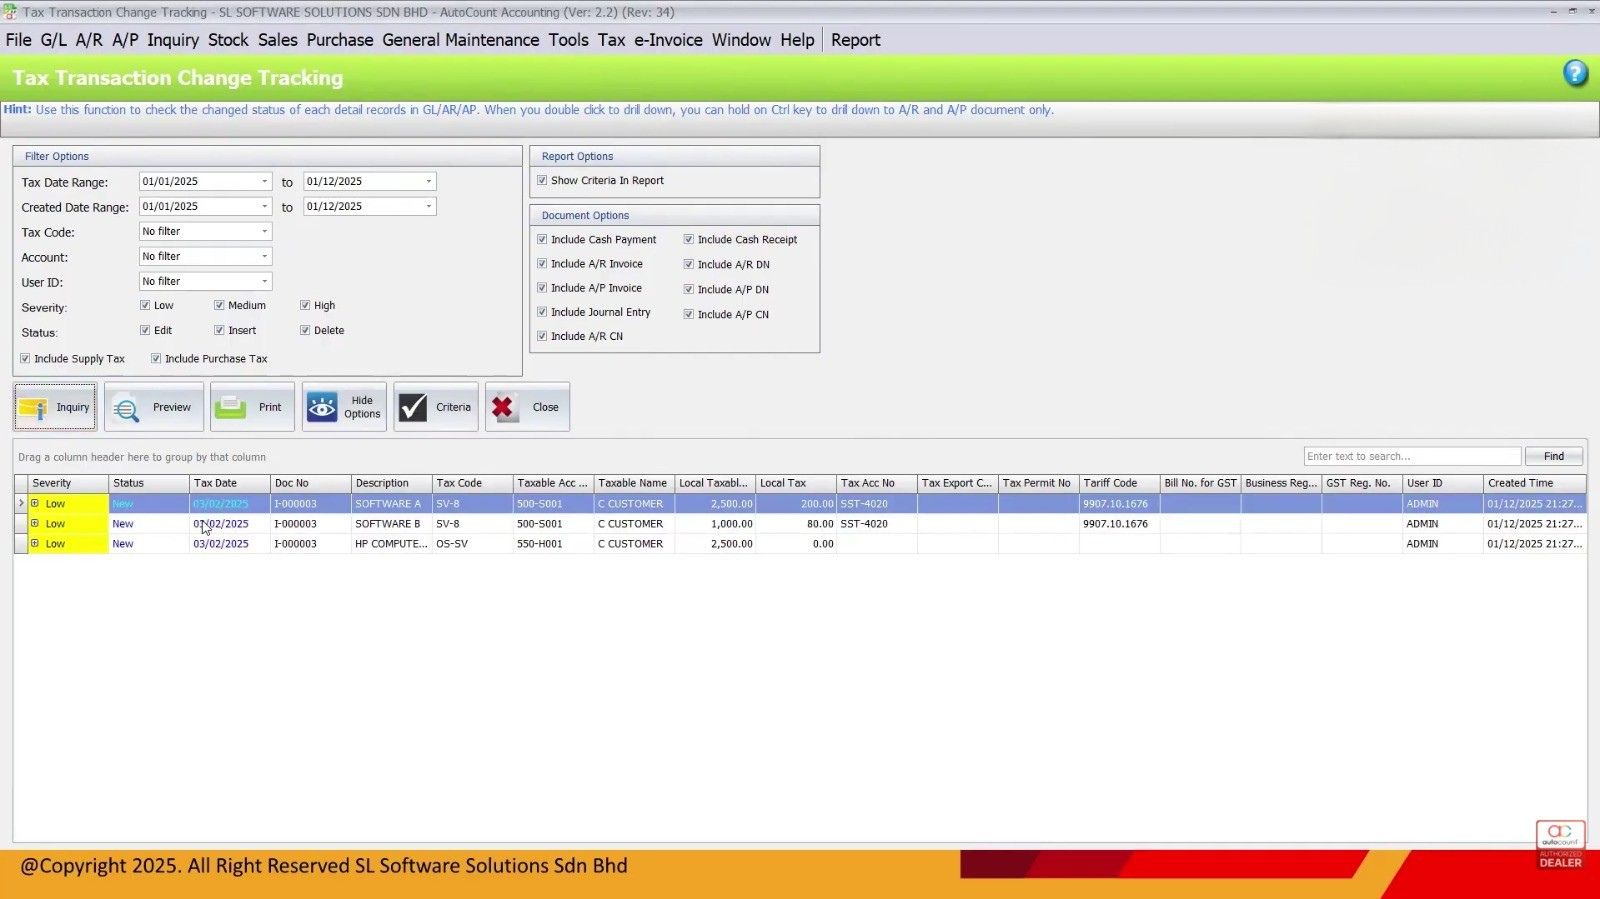Click the Hide Options eye icon

point(322,407)
